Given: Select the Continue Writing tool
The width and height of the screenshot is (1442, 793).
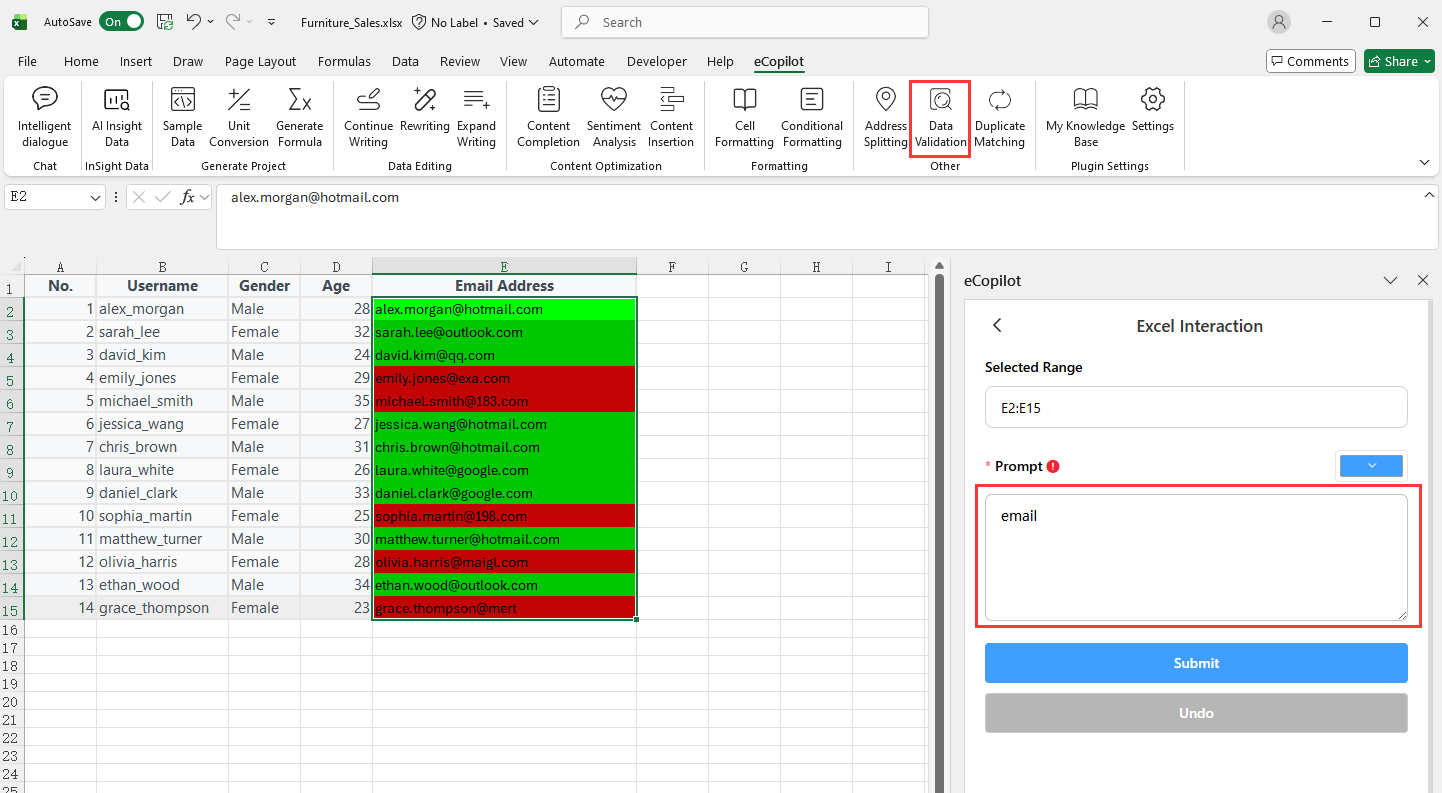Looking at the screenshot, I should (x=368, y=117).
